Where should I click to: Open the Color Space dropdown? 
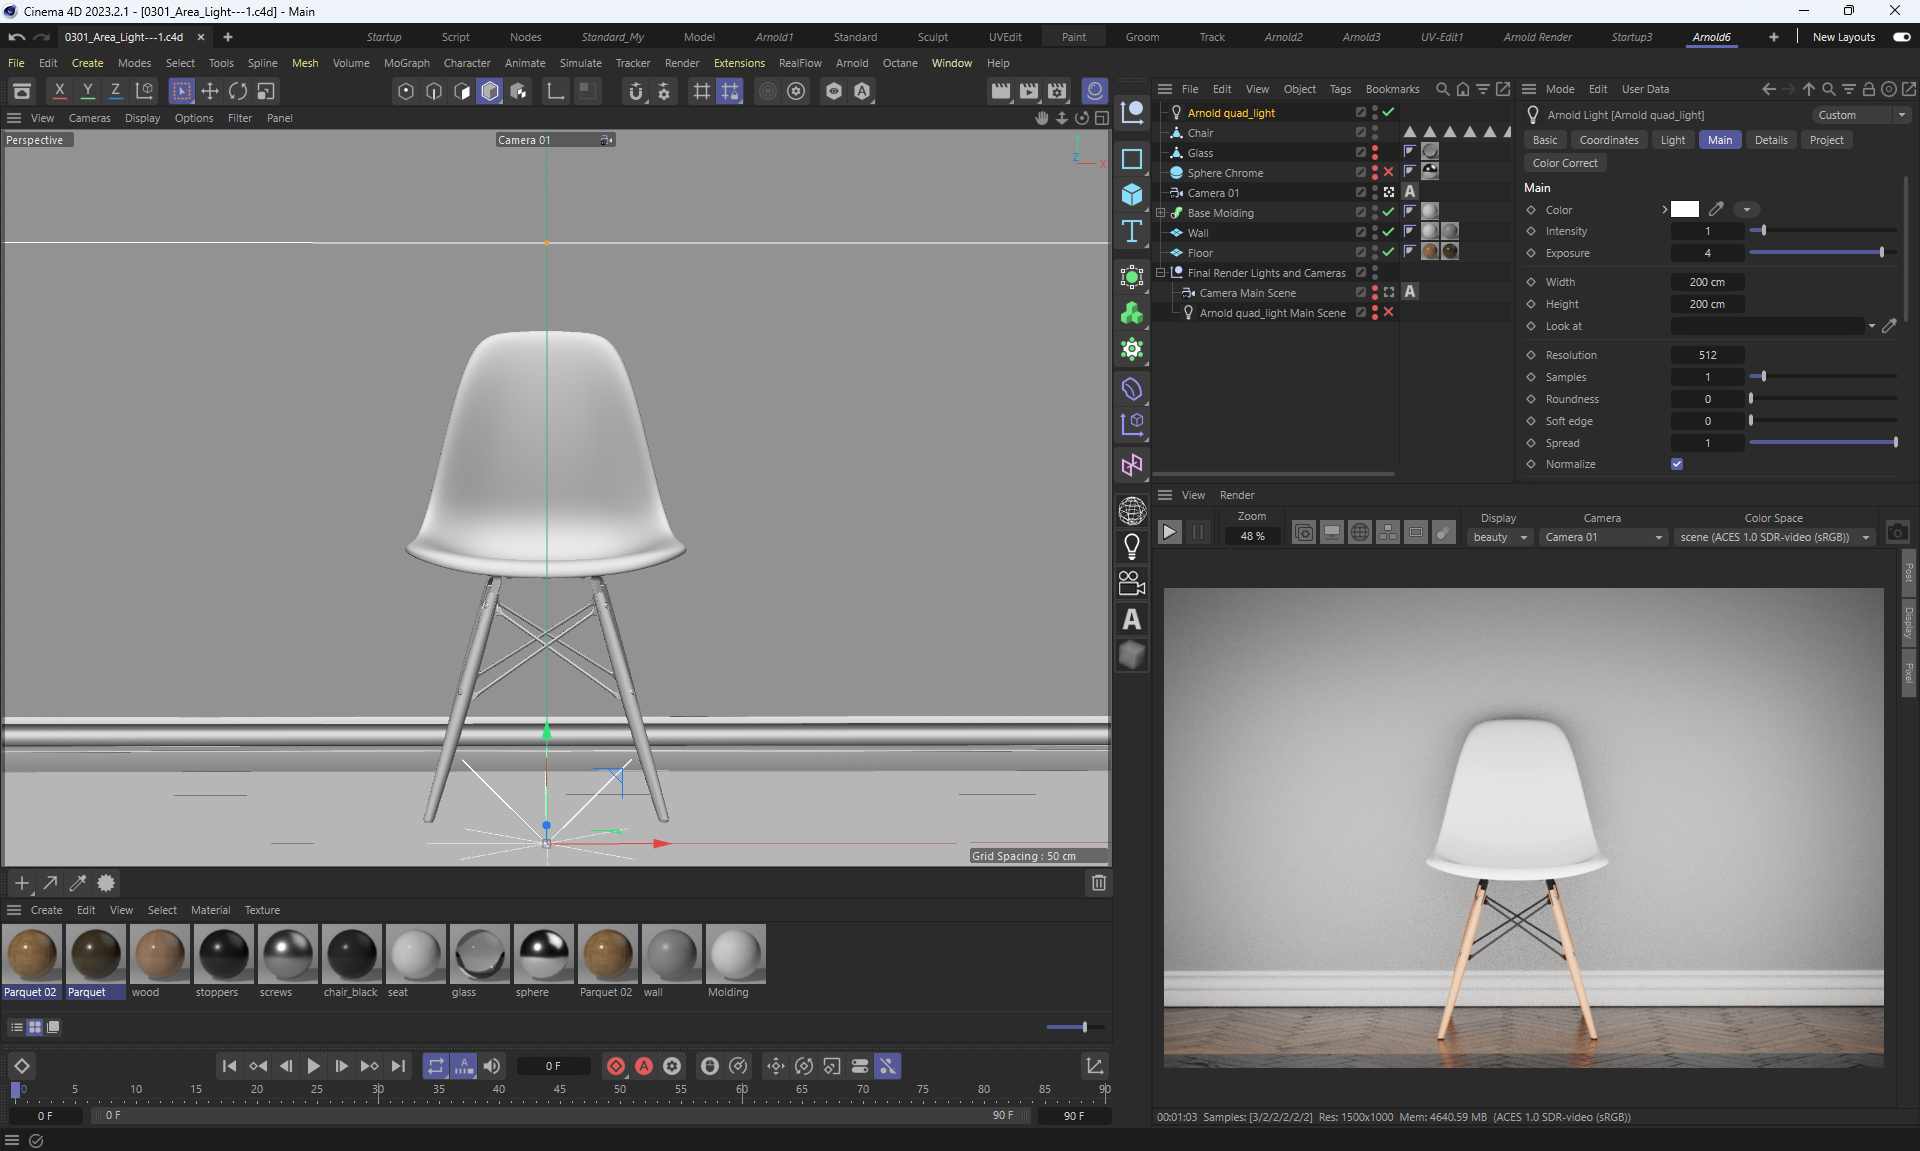click(1774, 537)
